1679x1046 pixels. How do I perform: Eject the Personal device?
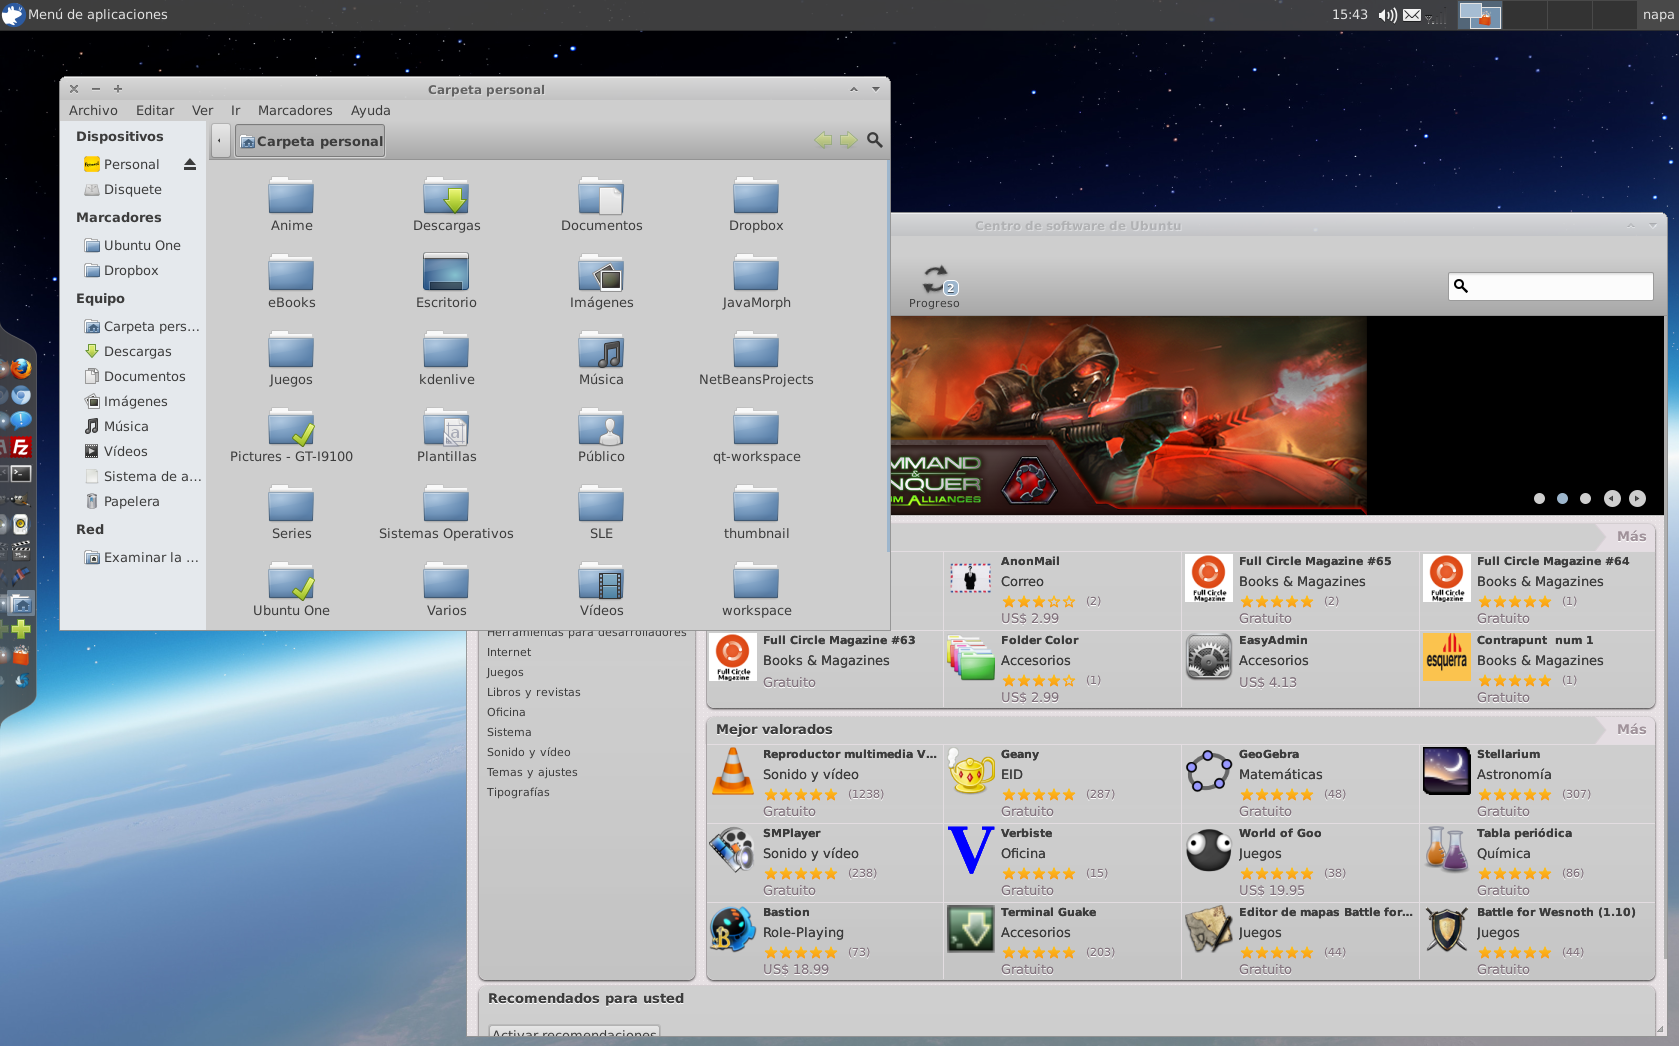[190, 164]
